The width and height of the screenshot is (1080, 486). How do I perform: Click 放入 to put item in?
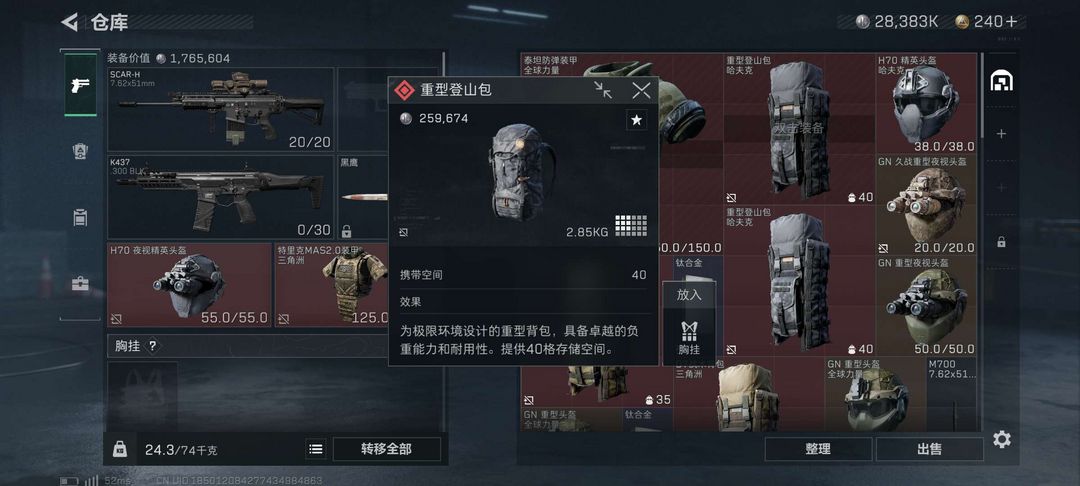tap(689, 295)
